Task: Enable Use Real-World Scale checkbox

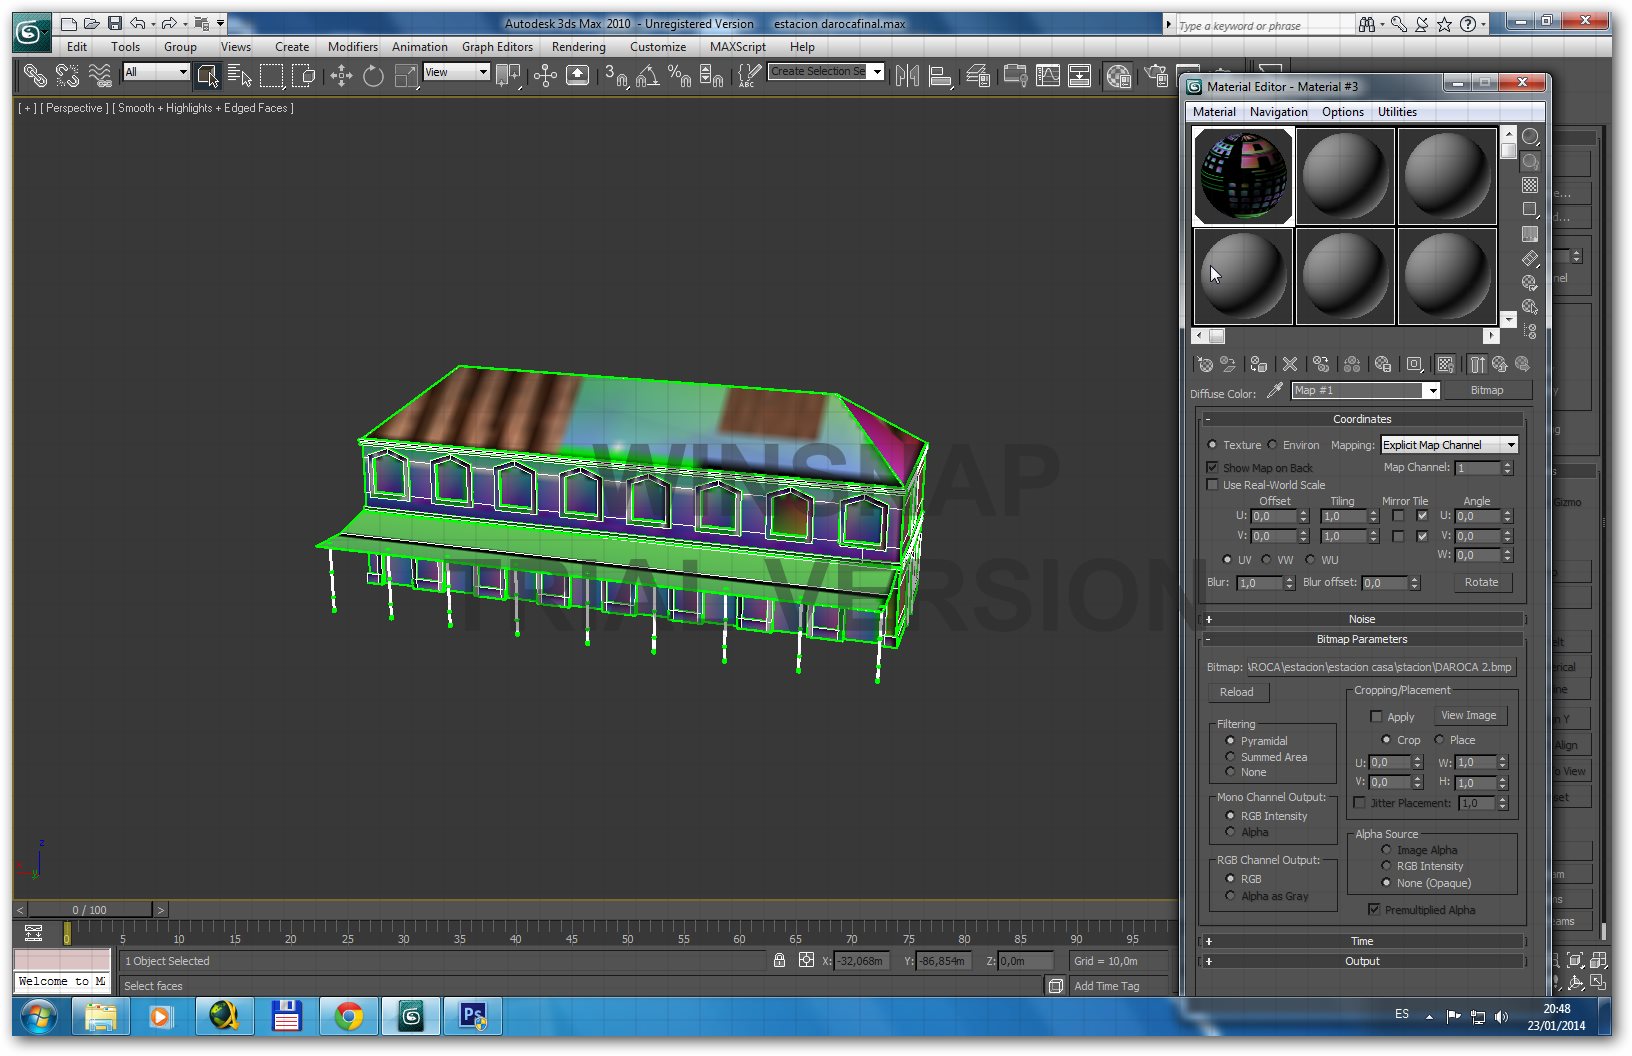Action: click(x=1213, y=485)
